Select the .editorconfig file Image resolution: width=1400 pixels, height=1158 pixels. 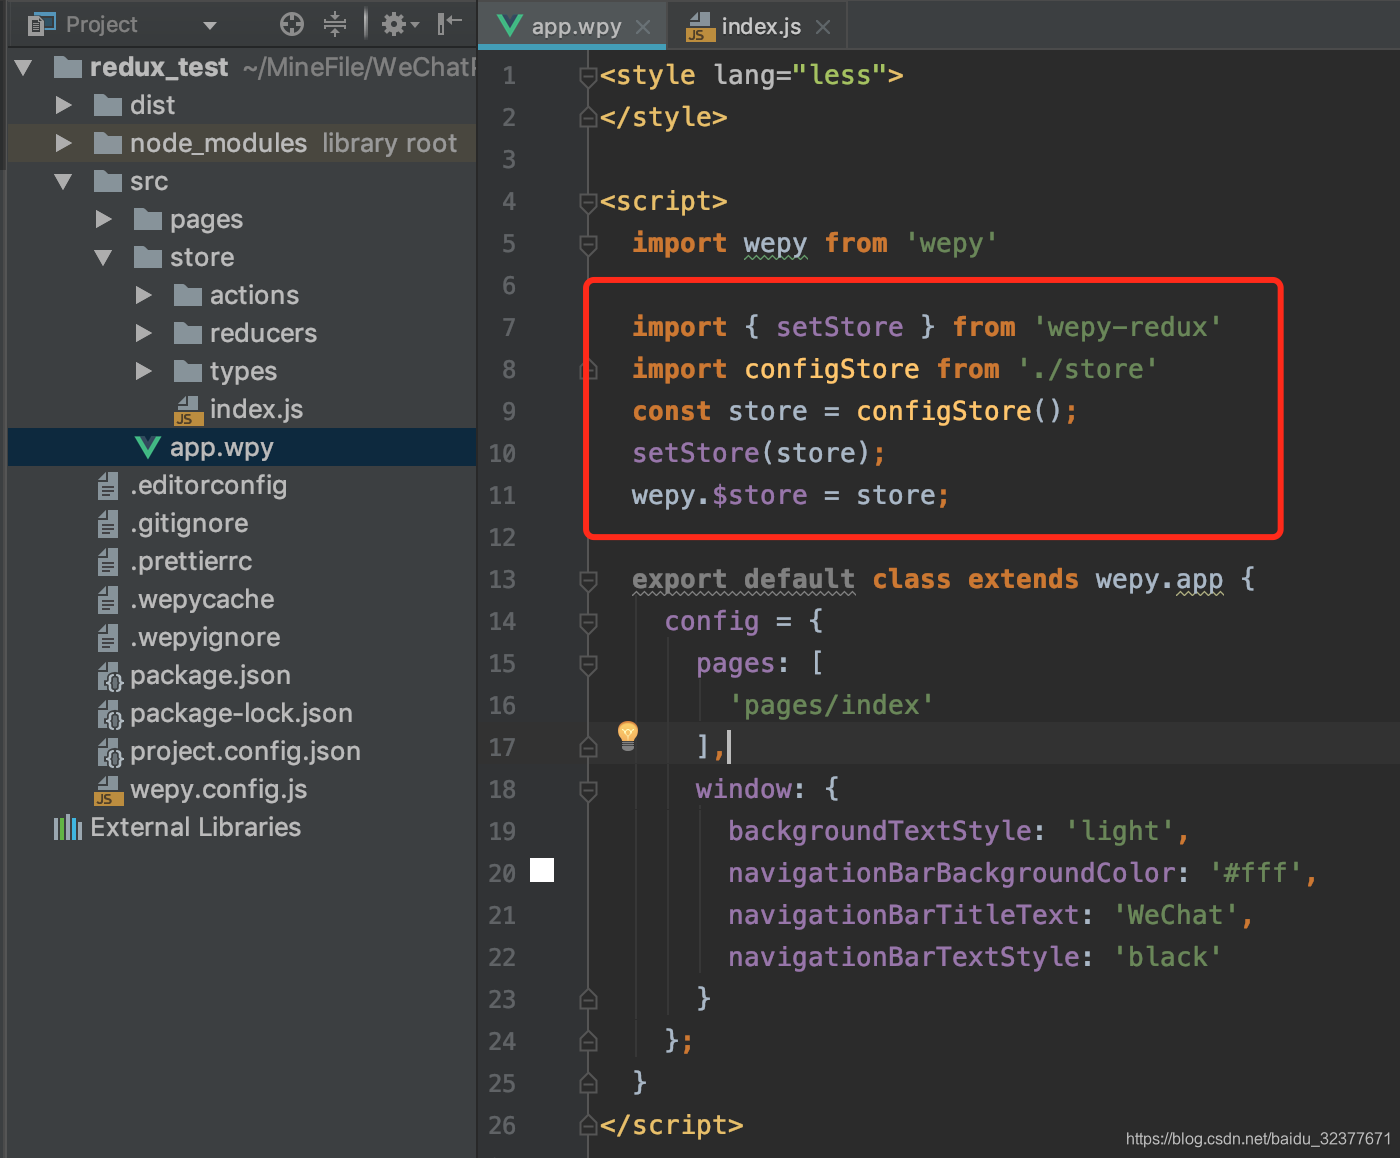[x=208, y=485]
